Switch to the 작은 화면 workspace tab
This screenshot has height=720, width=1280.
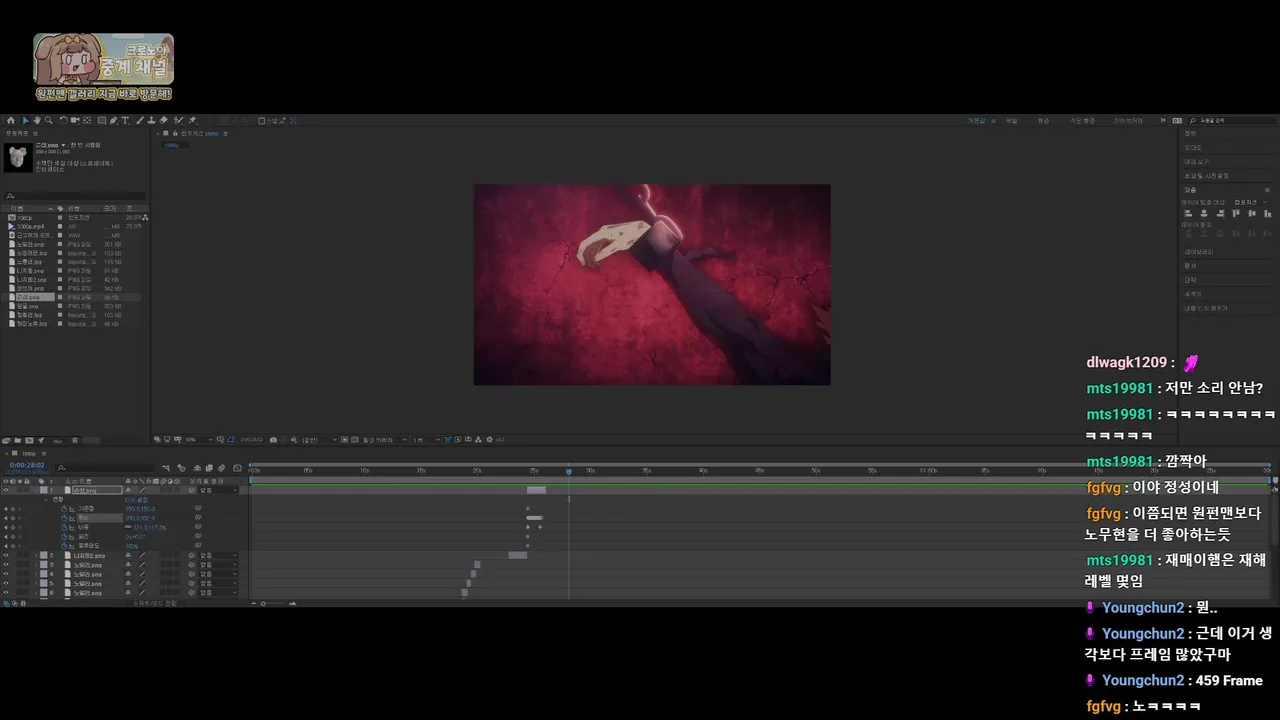1083,120
